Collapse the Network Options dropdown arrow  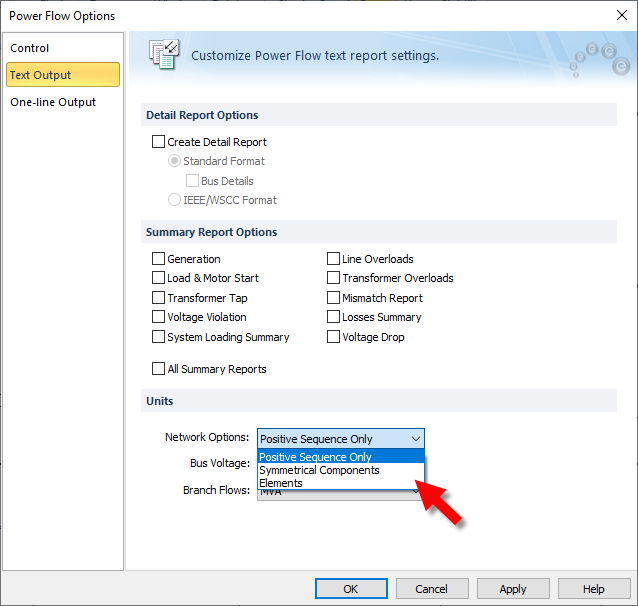point(415,439)
